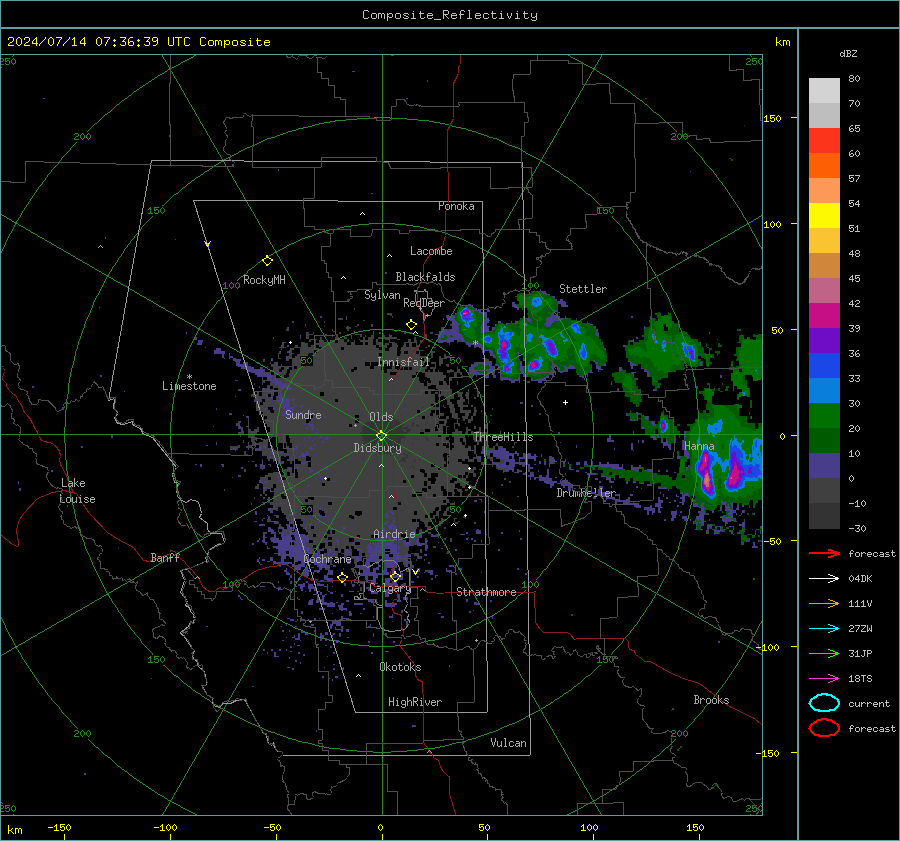
Task: Click the 2024/07/14 07:36:39 UTC timestamp
Action: point(99,42)
